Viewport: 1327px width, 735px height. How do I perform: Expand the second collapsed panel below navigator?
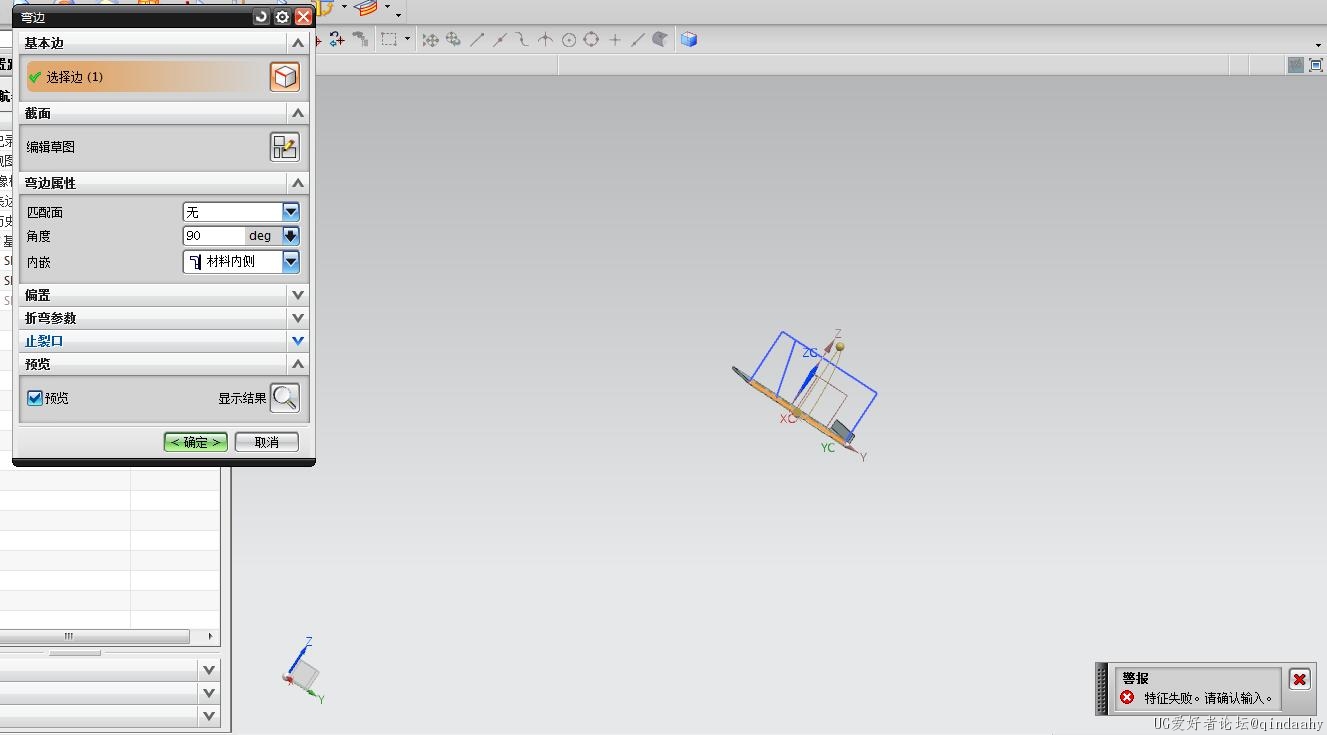pyautogui.click(x=209, y=693)
